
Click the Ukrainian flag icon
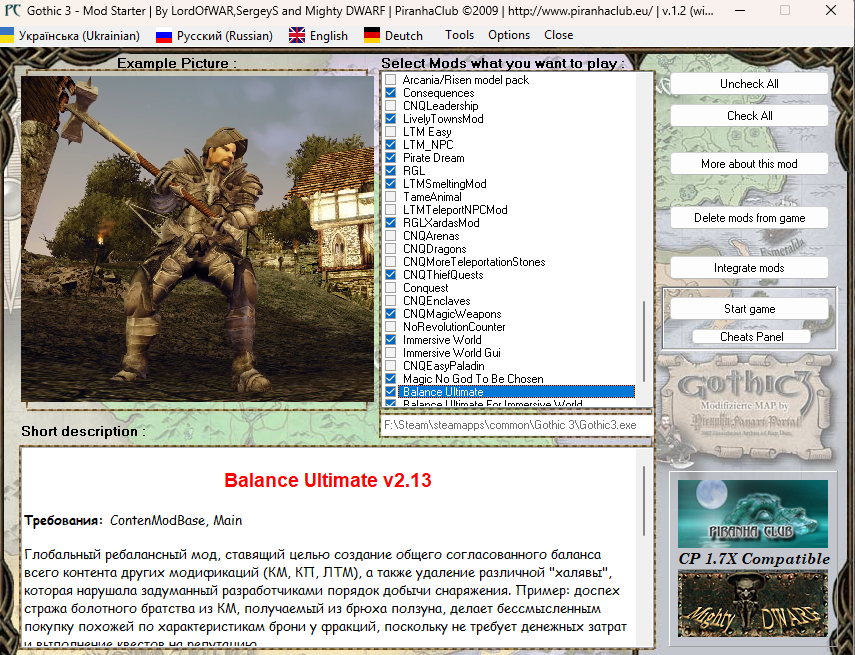[7, 35]
